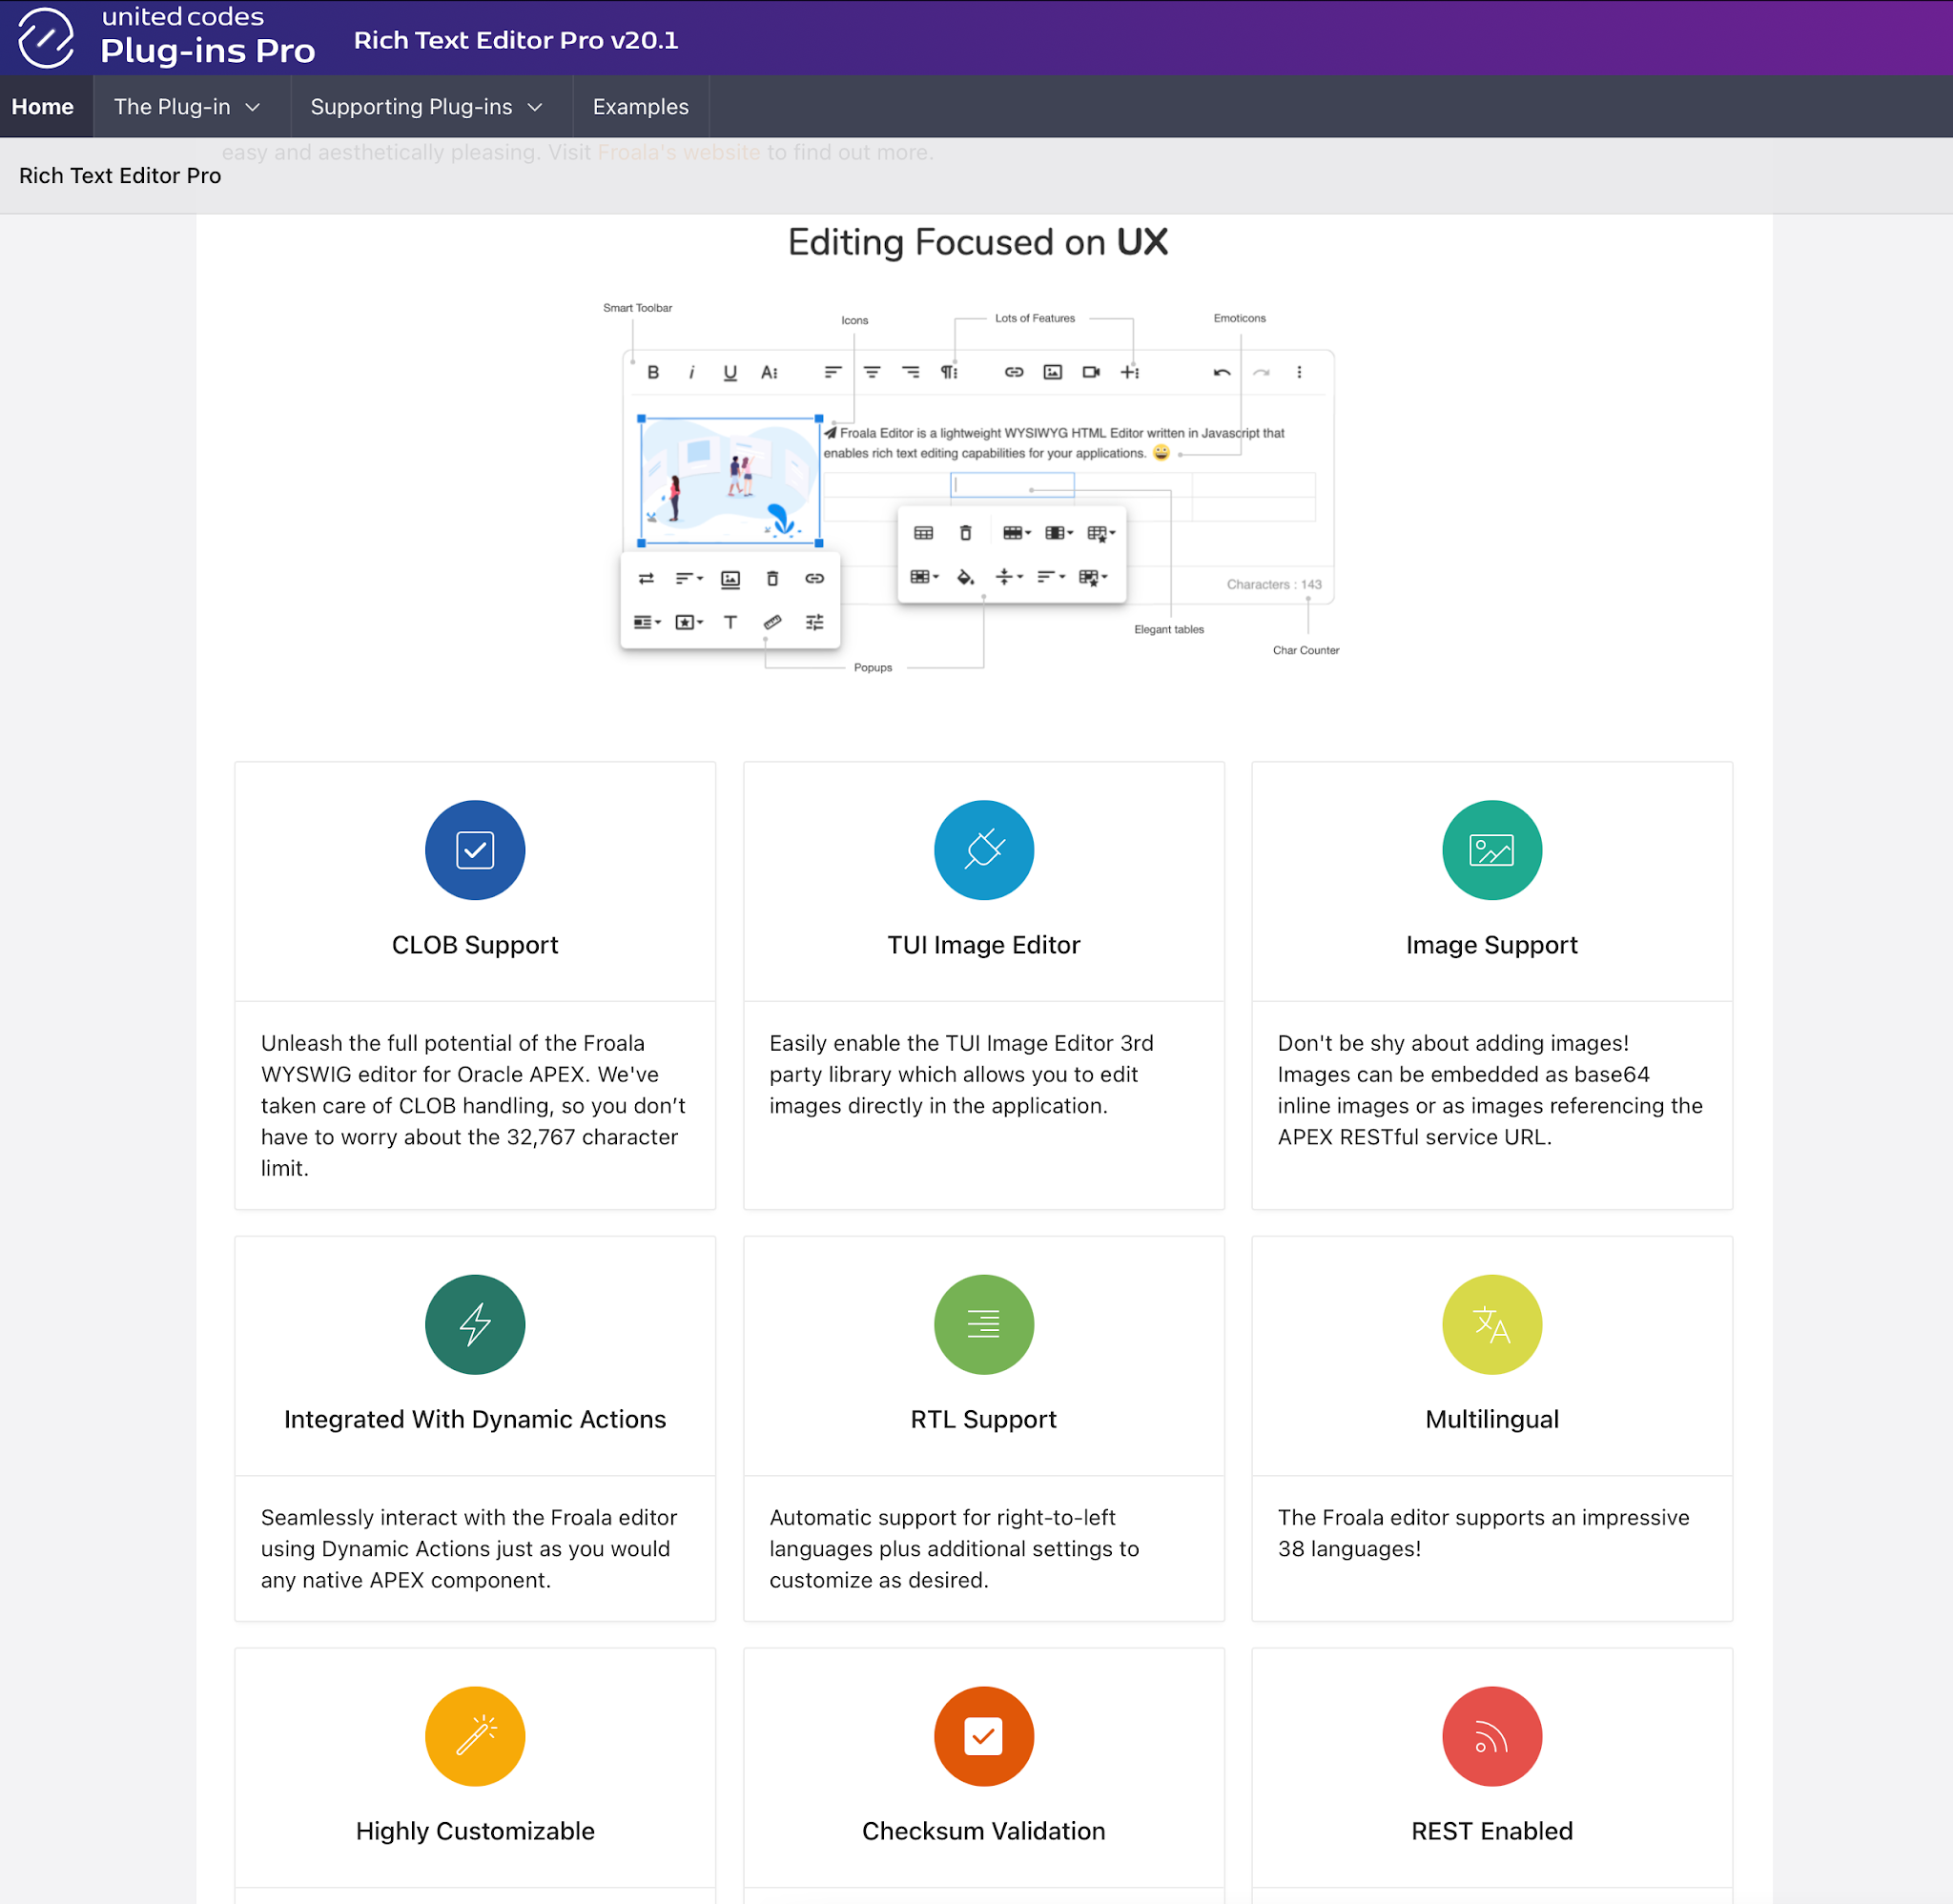Follow the Froala's website link
Screen dimensions: 1953x1904
tap(678, 152)
